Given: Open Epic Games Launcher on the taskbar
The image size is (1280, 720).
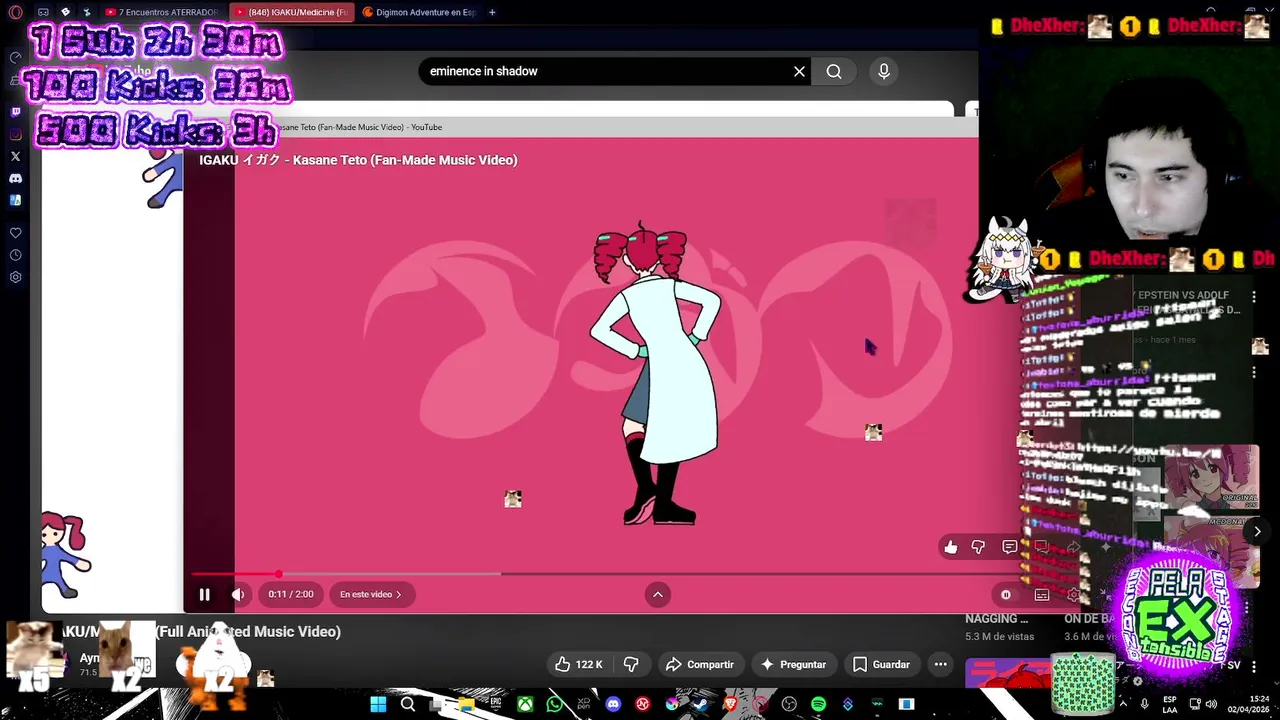Looking at the screenshot, I should click(495, 705).
